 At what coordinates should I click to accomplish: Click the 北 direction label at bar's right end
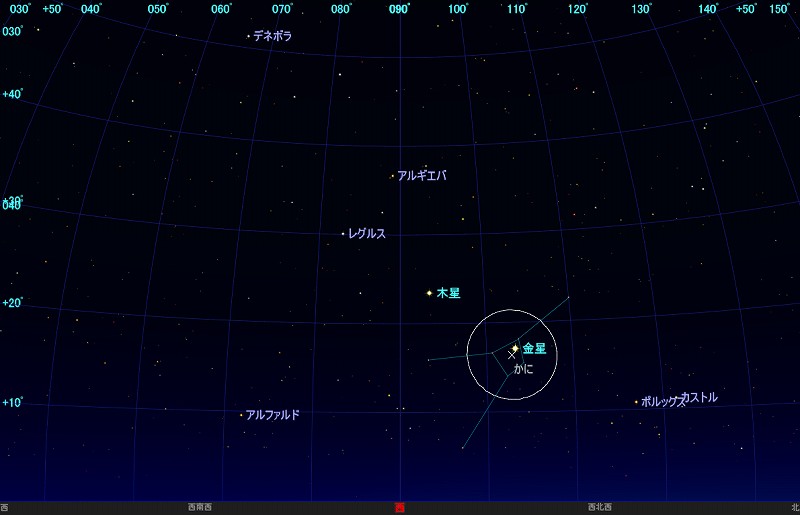[794, 508]
